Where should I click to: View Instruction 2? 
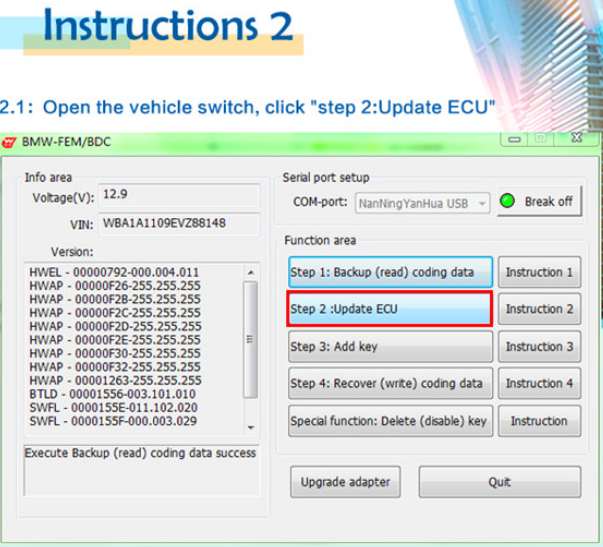click(x=539, y=309)
